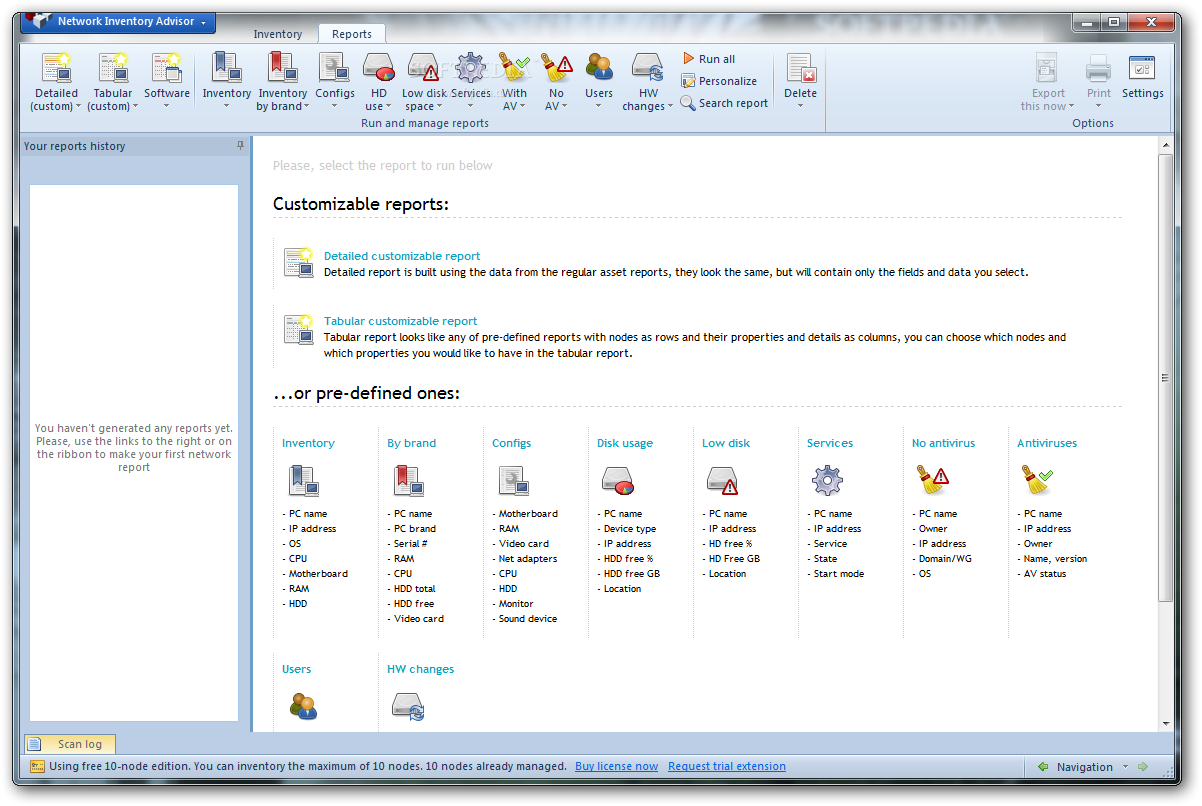Click the No AV broom warning icon
This screenshot has width=1202, height=806.
556,68
